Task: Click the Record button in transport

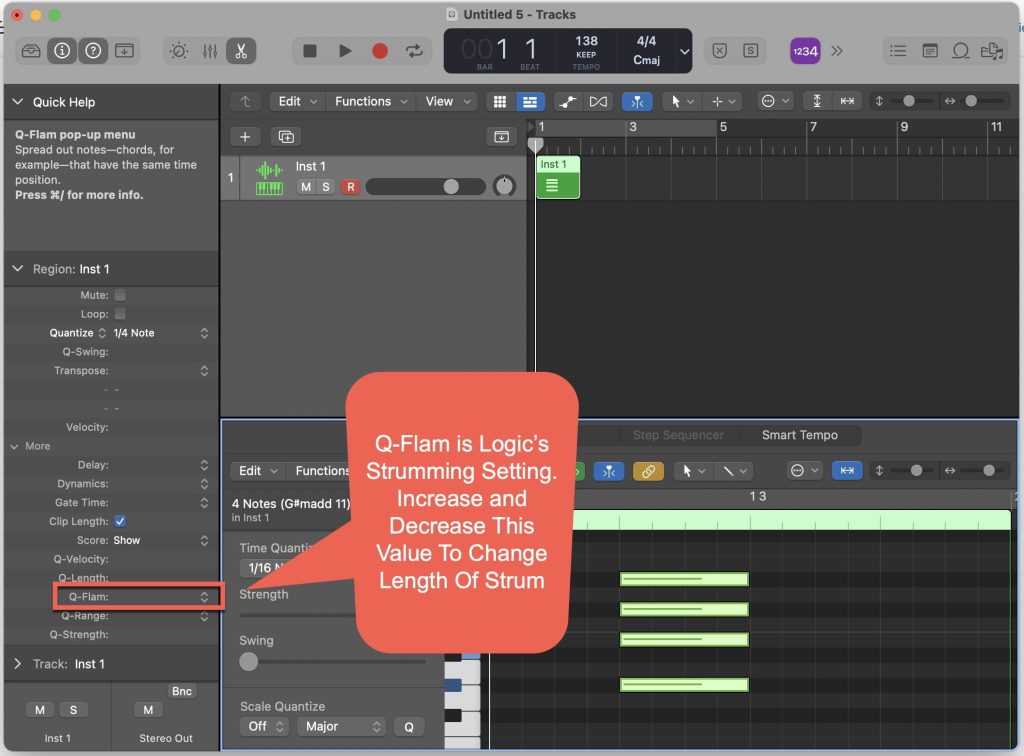Action: (x=379, y=51)
